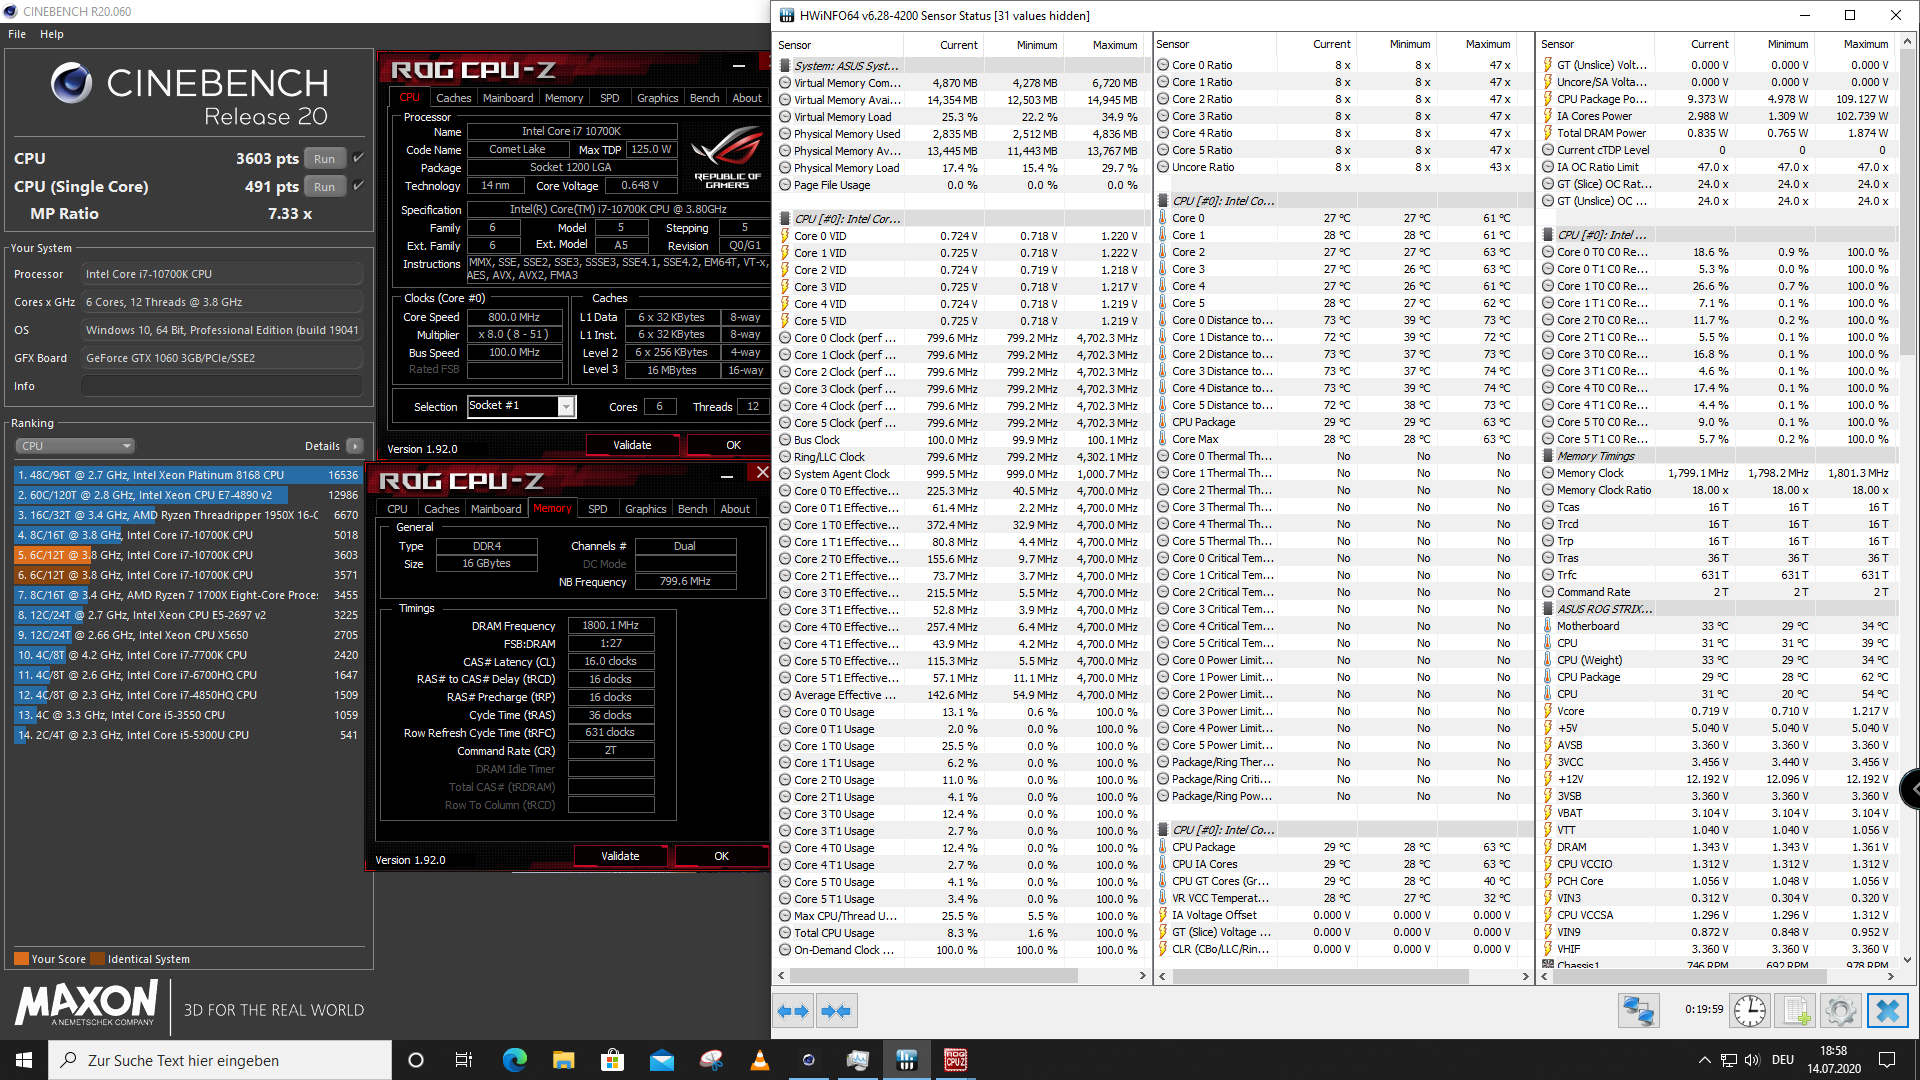The height and width of the screenshot is (1080, 1920).
Task: Open HWiNFO sensor settings gear icon
Action: pos(1840,1011)
